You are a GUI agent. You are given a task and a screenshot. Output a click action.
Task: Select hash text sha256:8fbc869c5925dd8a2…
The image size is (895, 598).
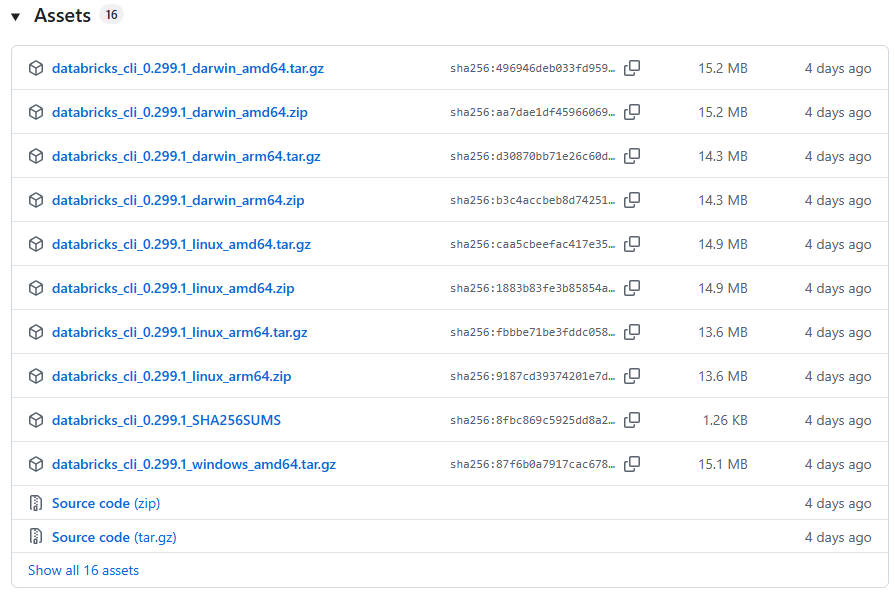(x=533, y=421)
